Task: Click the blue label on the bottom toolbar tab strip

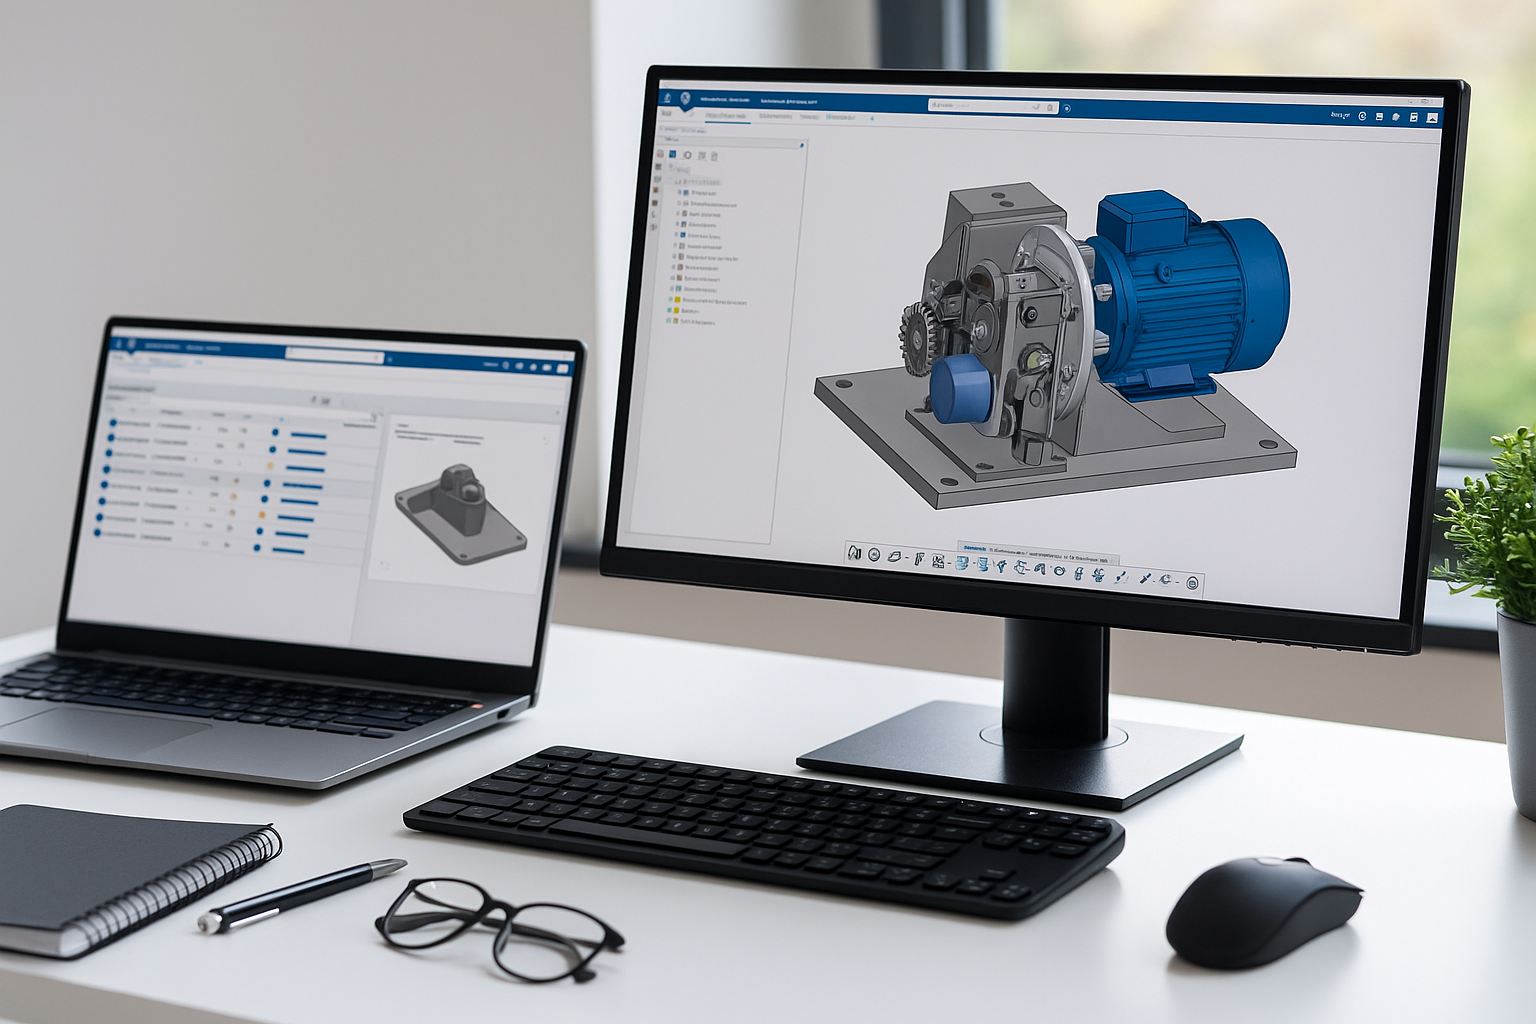Action: [973, 549]
